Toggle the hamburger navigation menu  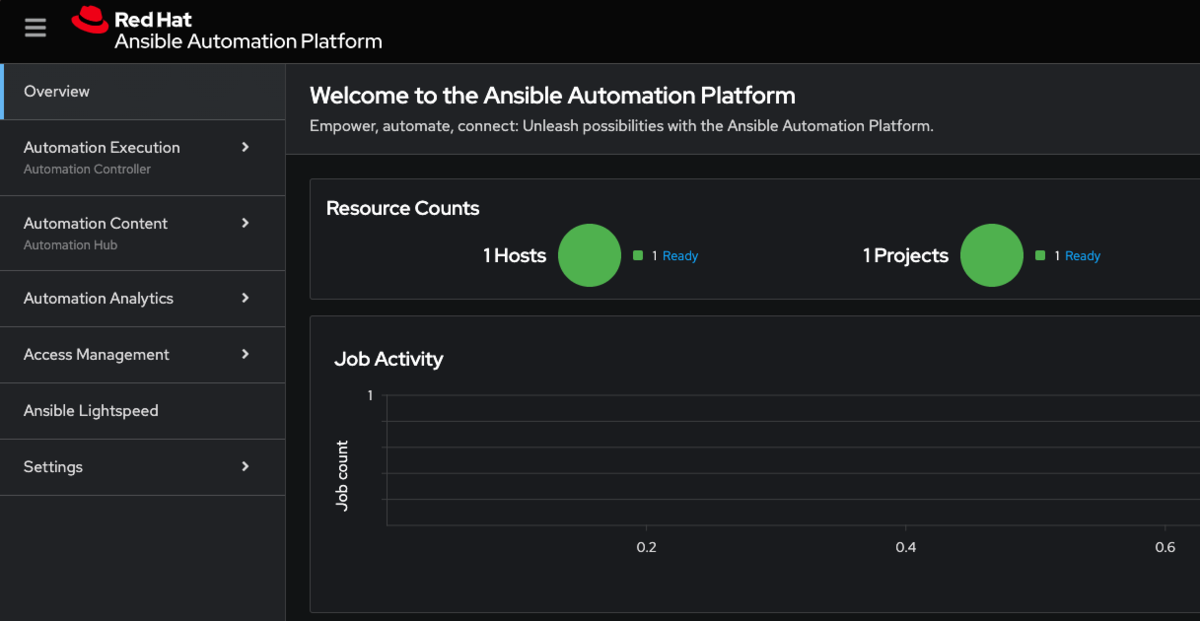[35, 28]
